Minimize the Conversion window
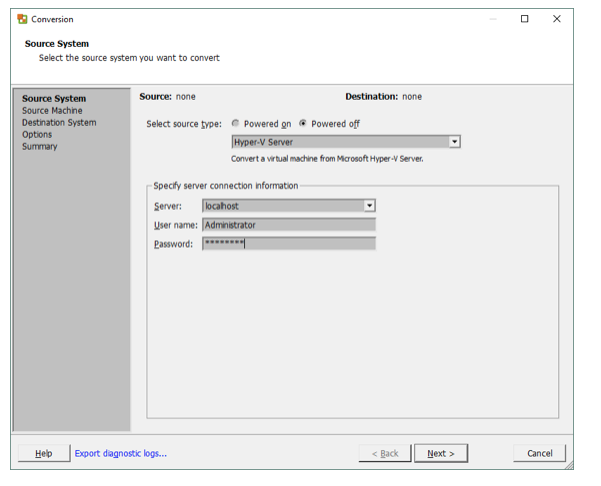This screenshot has width=601, height=486. point(492,19)
